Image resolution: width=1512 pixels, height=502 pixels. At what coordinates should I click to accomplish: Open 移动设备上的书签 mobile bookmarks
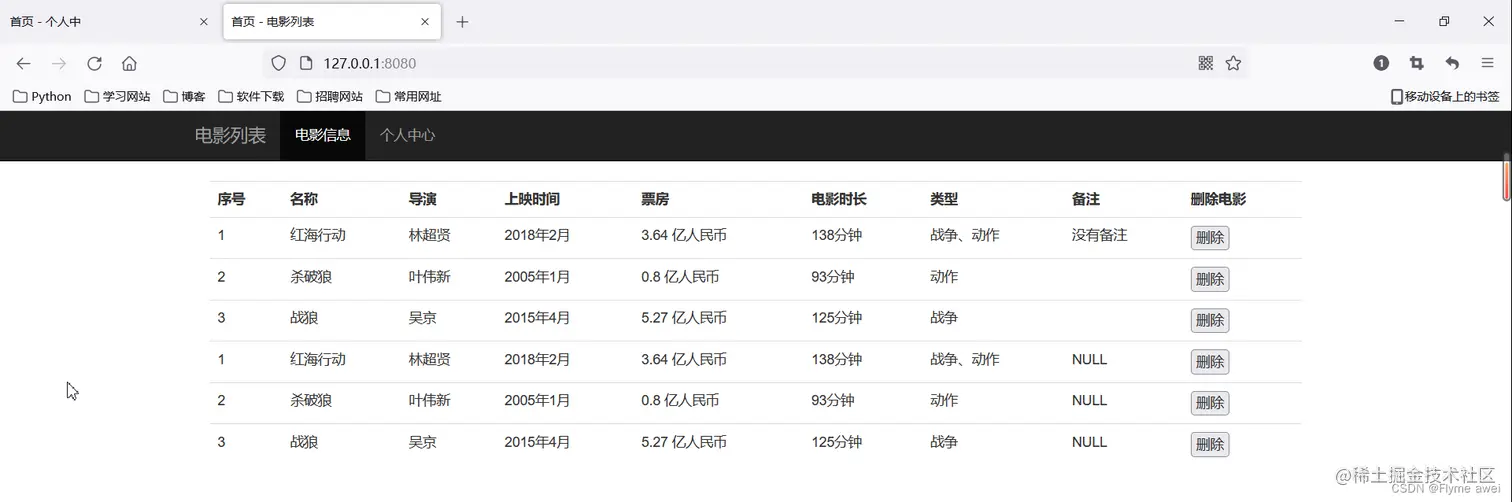(x=1445, y=96)
